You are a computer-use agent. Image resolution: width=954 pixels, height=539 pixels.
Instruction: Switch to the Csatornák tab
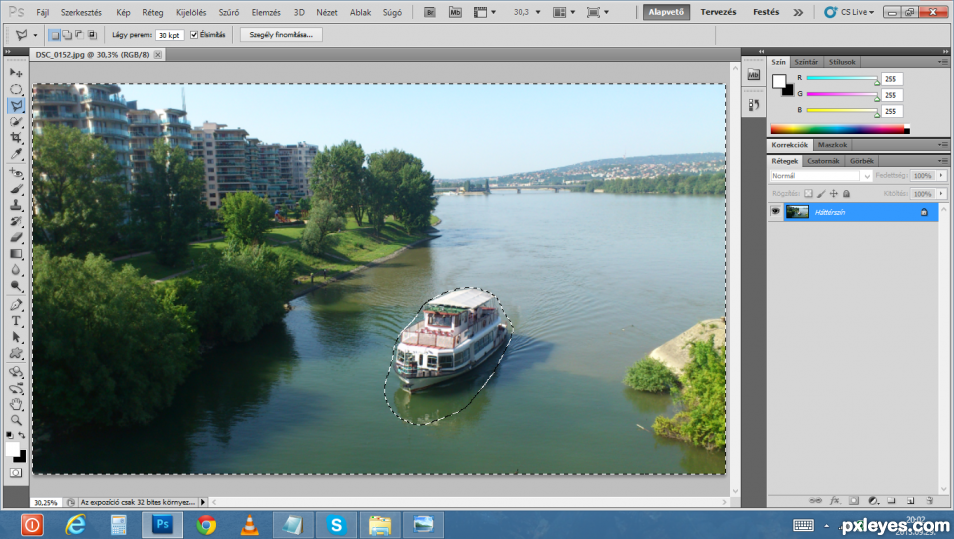(823, 161)
